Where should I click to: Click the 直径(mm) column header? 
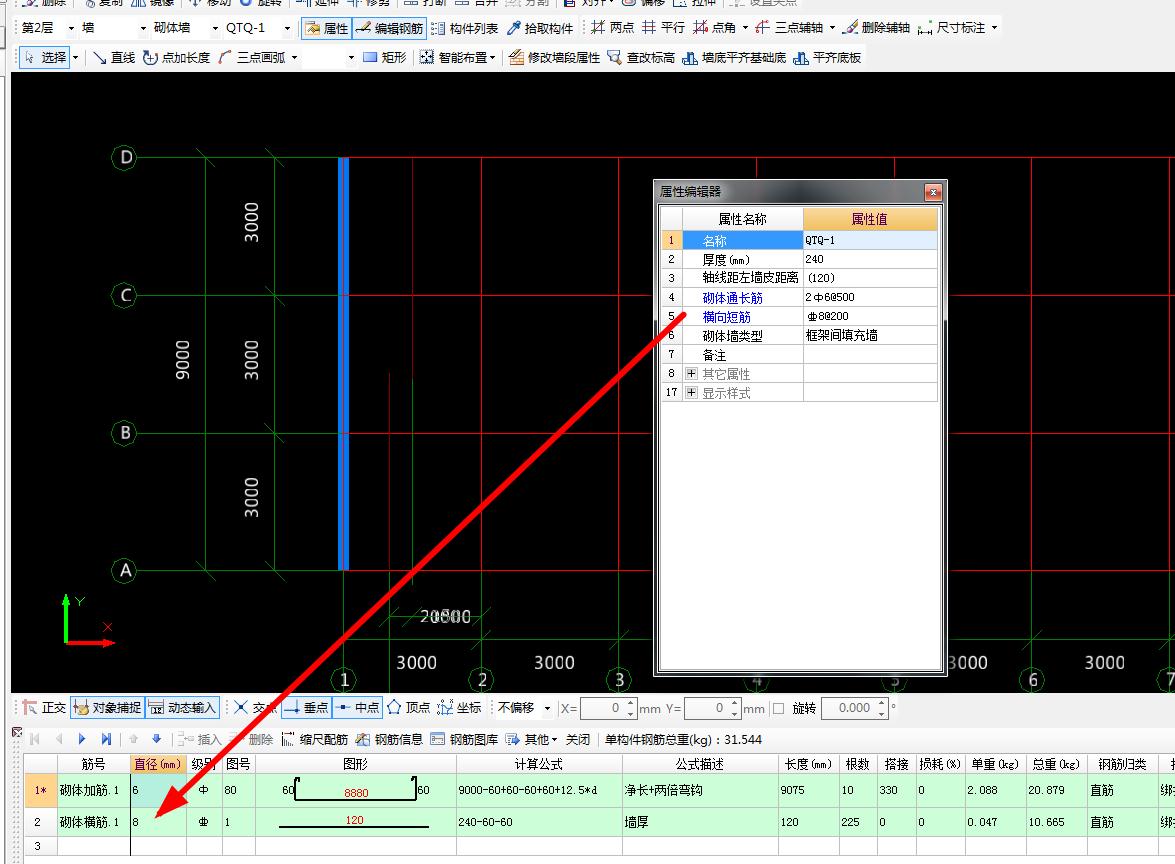pyautogui.click(x=158, y=764)
